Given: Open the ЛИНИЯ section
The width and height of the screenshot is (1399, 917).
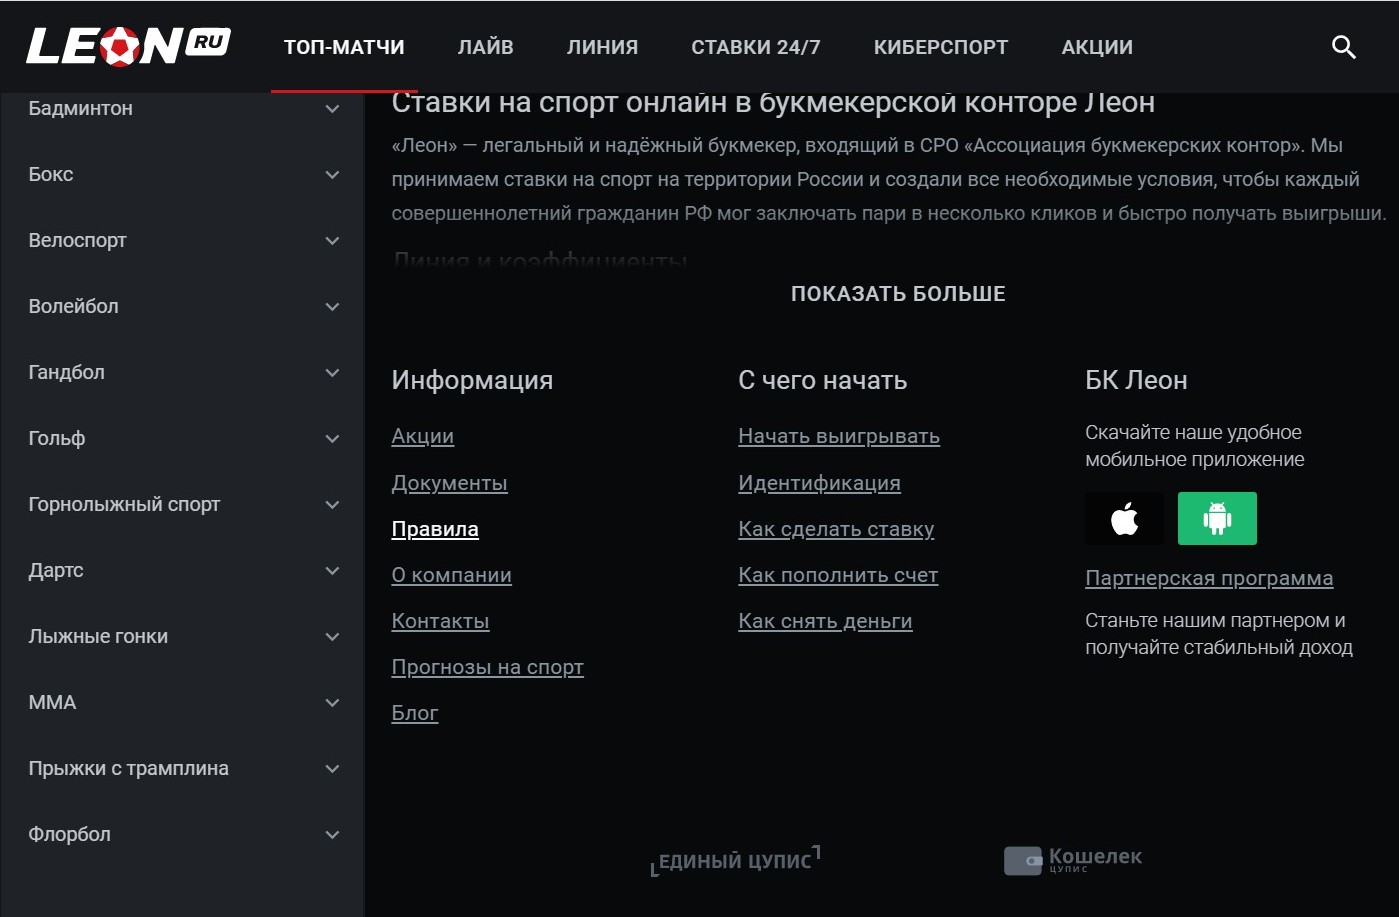Looking at the screenshot, I should [x=602, y=47].
